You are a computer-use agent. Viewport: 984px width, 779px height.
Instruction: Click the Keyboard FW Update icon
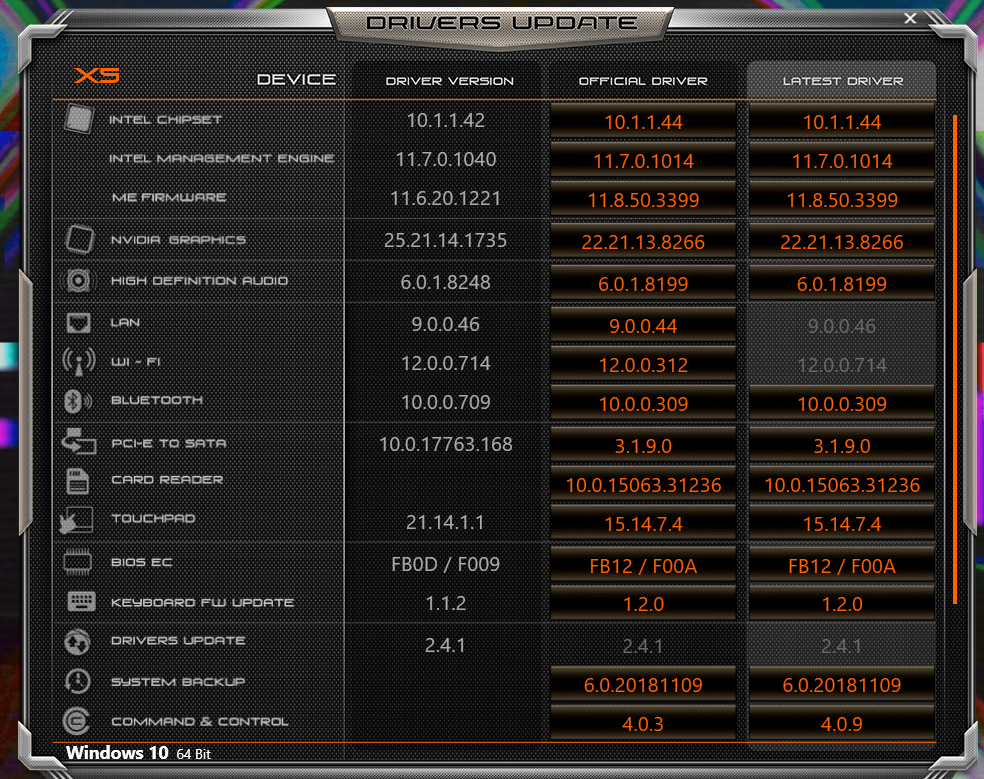[81, 601]
